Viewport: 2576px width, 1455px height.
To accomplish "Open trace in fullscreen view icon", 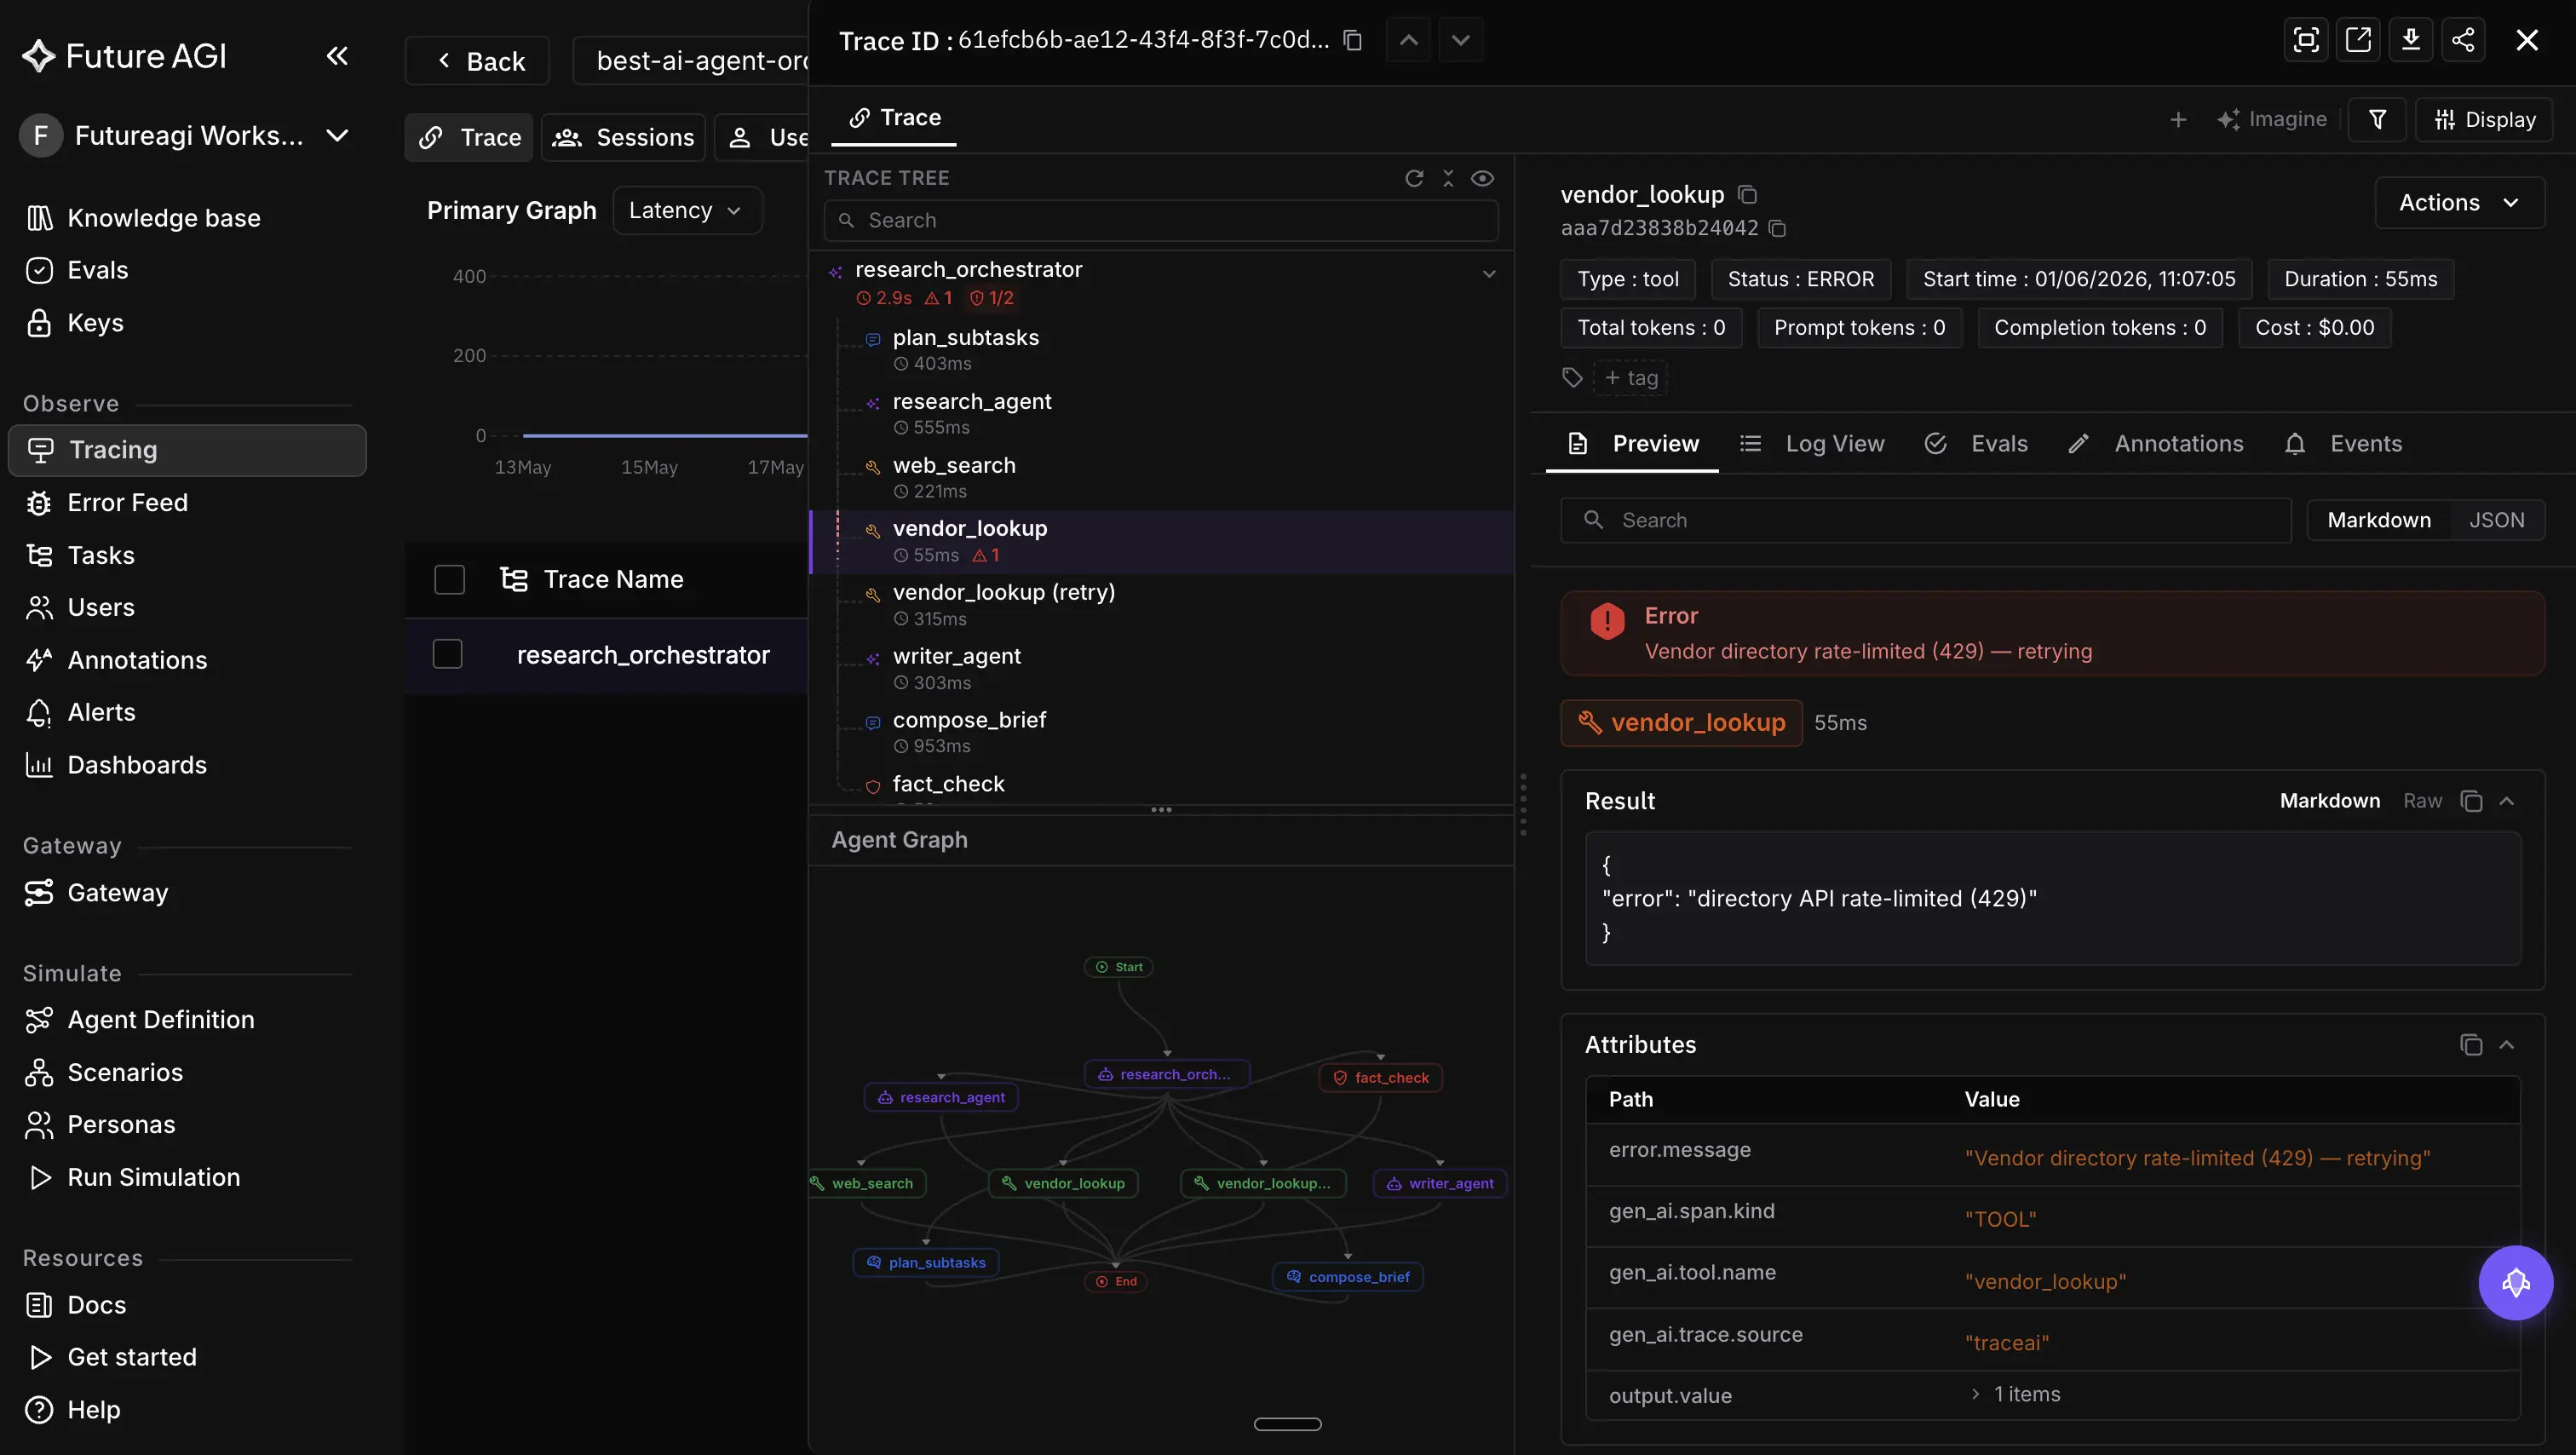I will click(2306, 40).
